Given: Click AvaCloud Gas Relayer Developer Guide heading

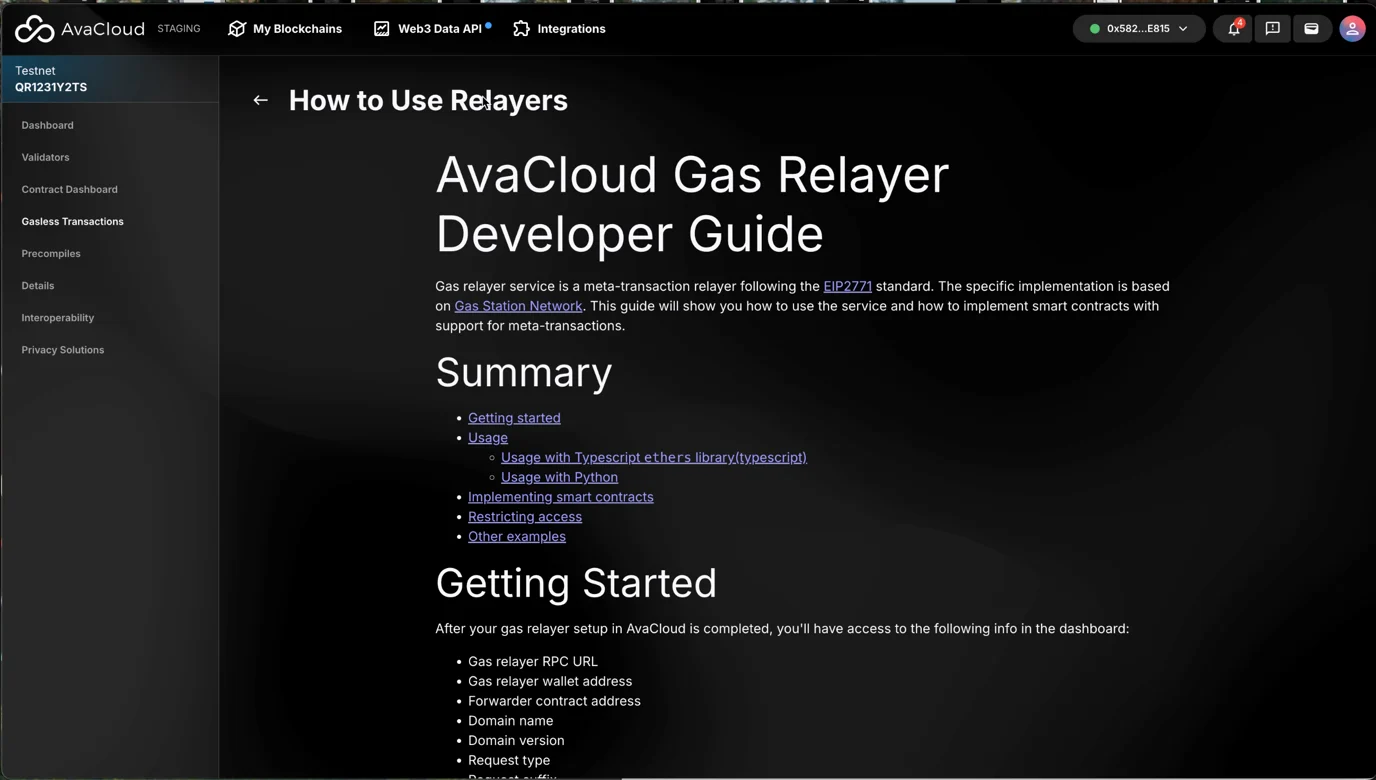Looking at the screenshot, I should coord(692,204).
